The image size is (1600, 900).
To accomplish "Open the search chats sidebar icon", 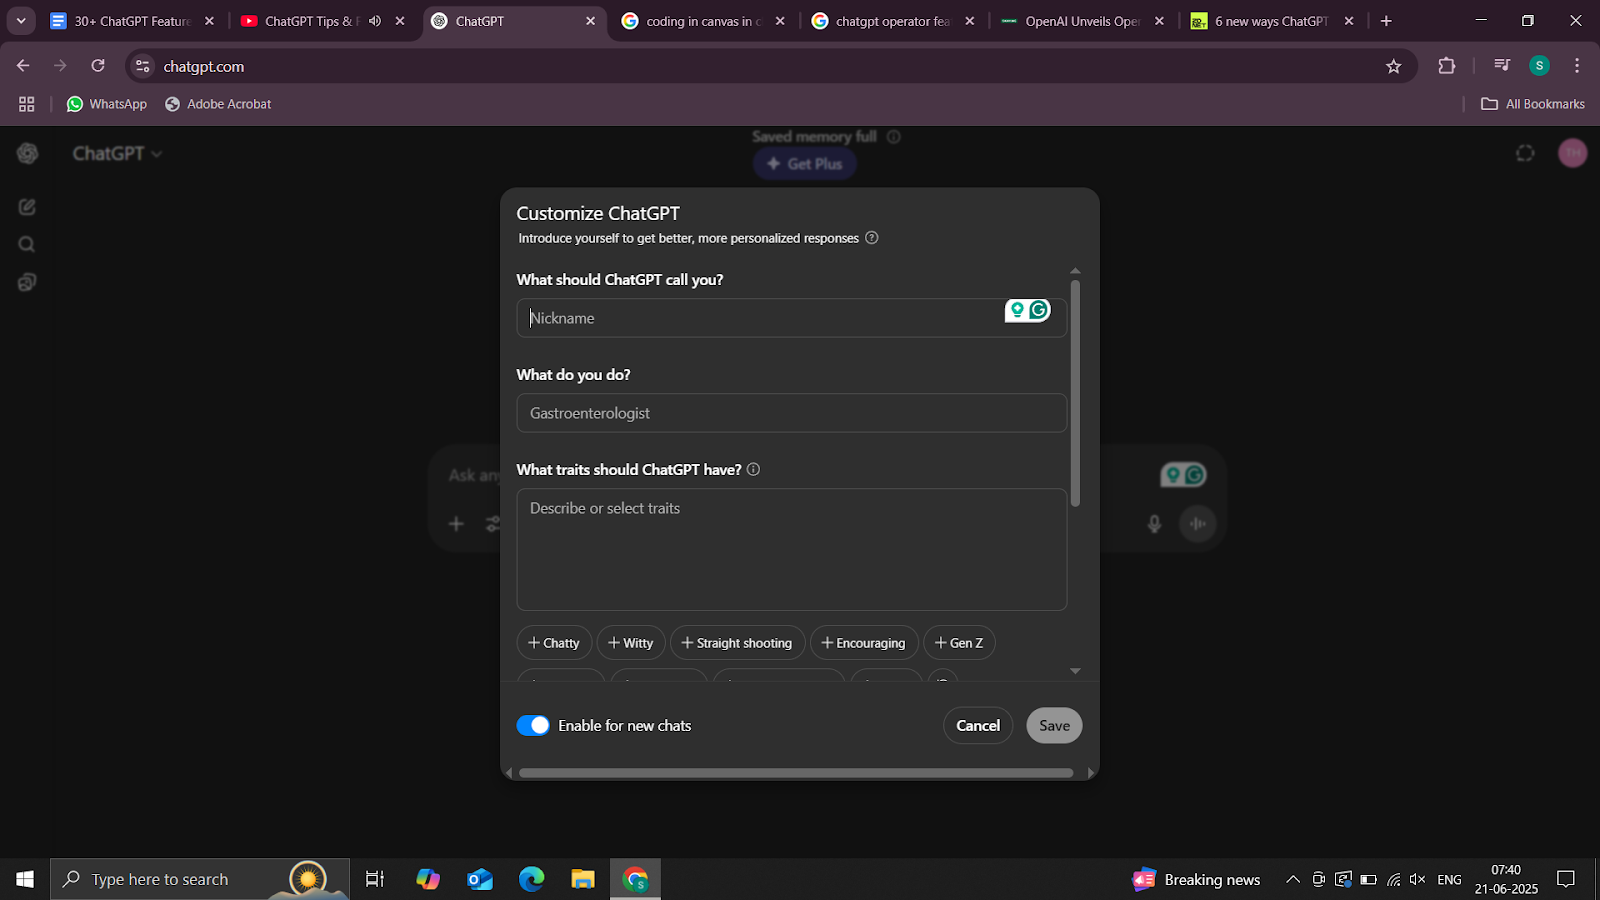I will tap(27, 244).
